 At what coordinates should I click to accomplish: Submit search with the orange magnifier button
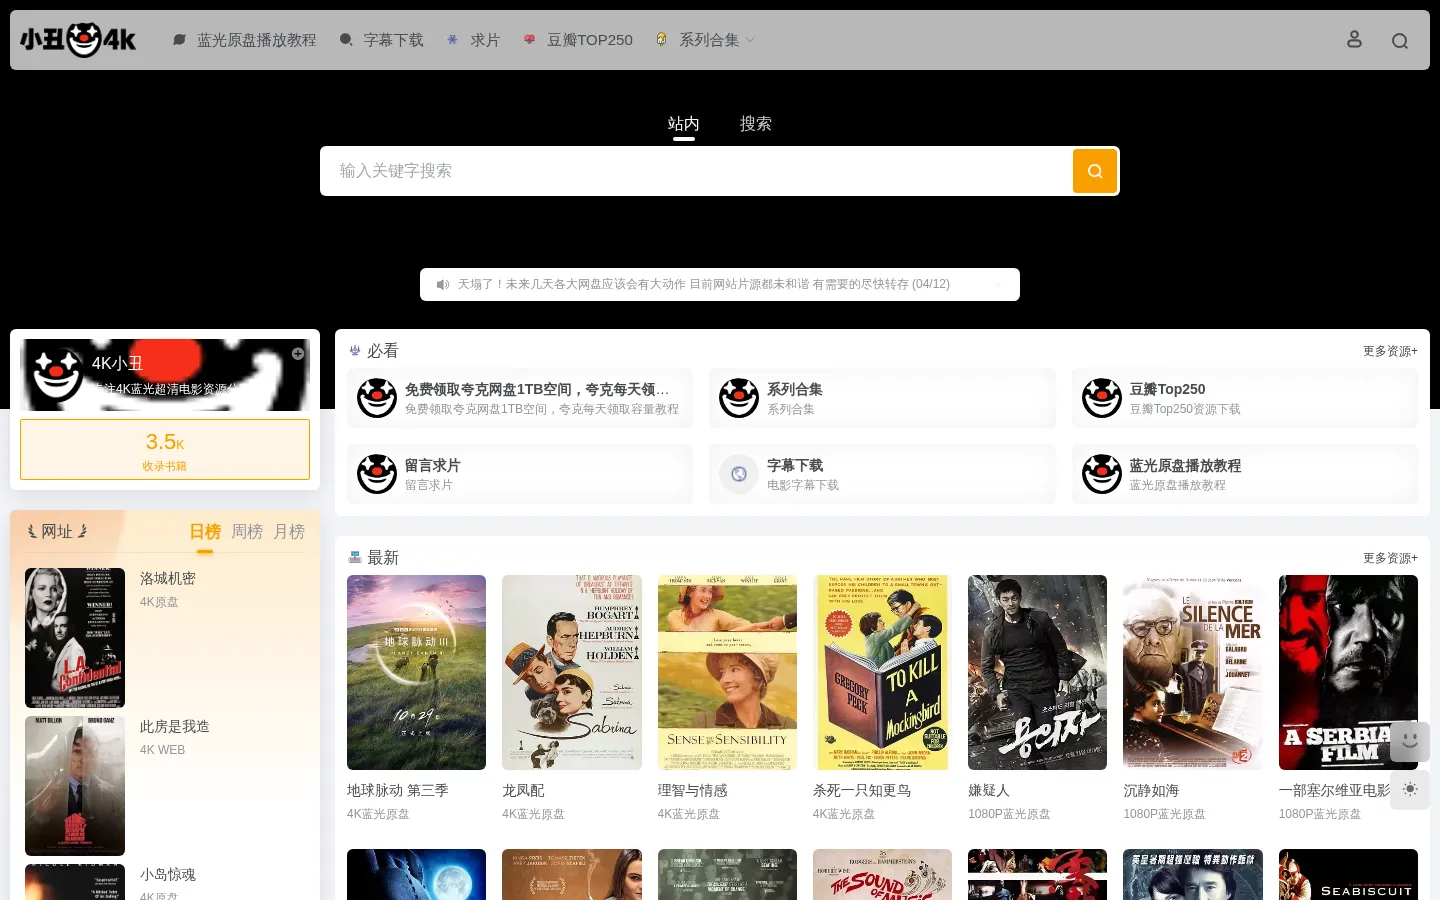1095,171
